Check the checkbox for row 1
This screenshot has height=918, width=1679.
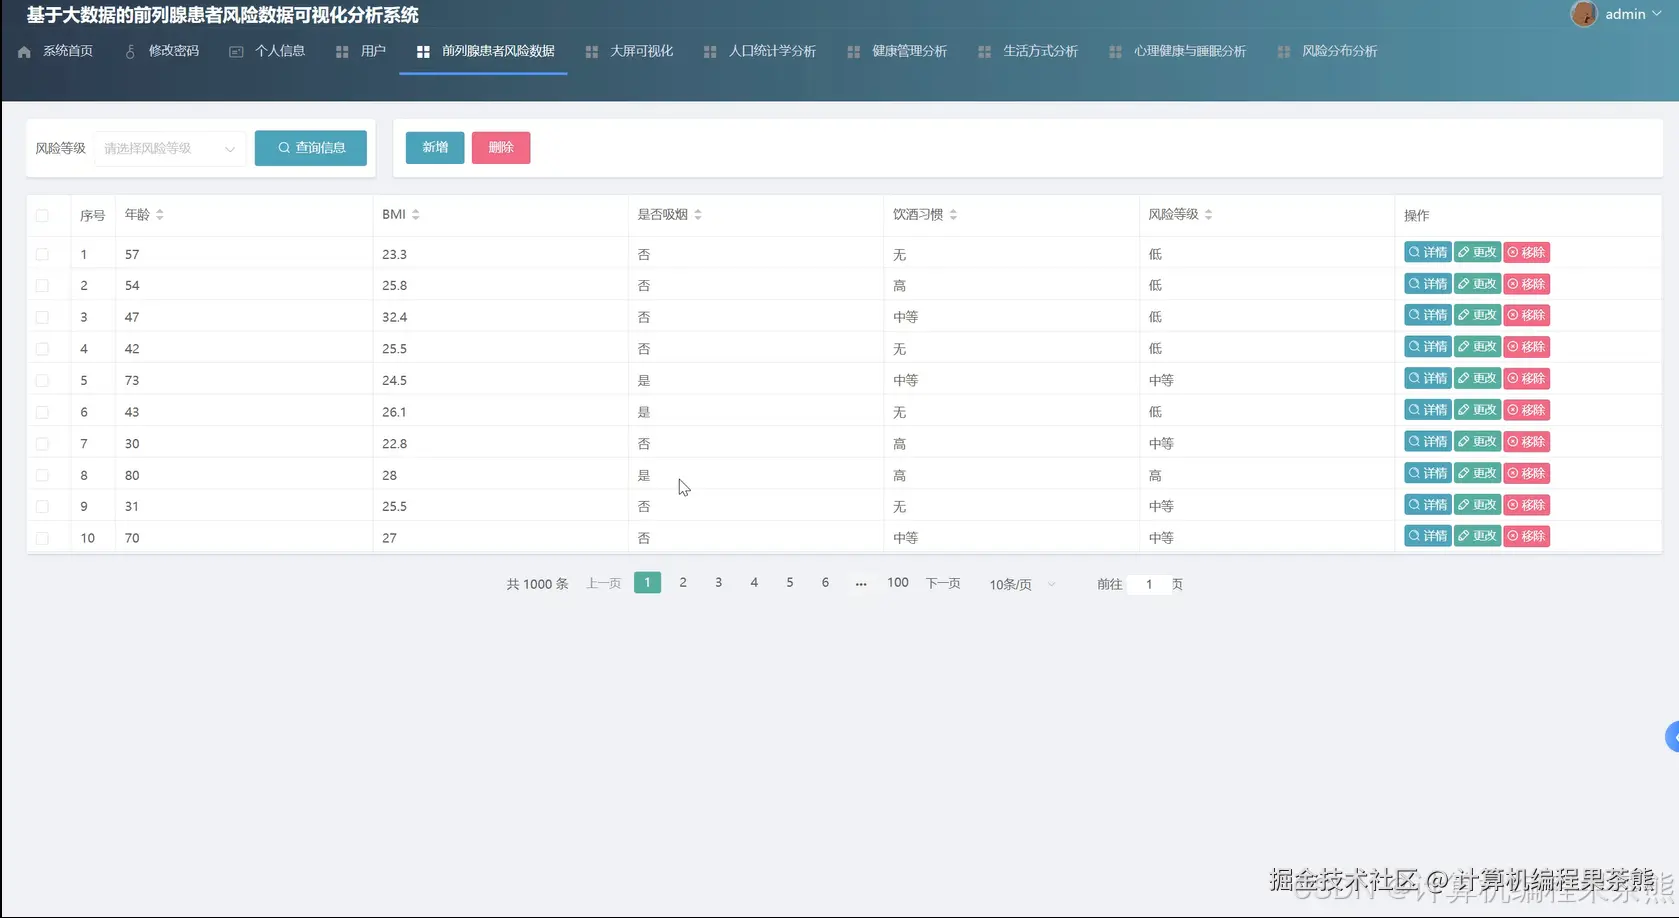pyautogui.click(x=42, y=254)
